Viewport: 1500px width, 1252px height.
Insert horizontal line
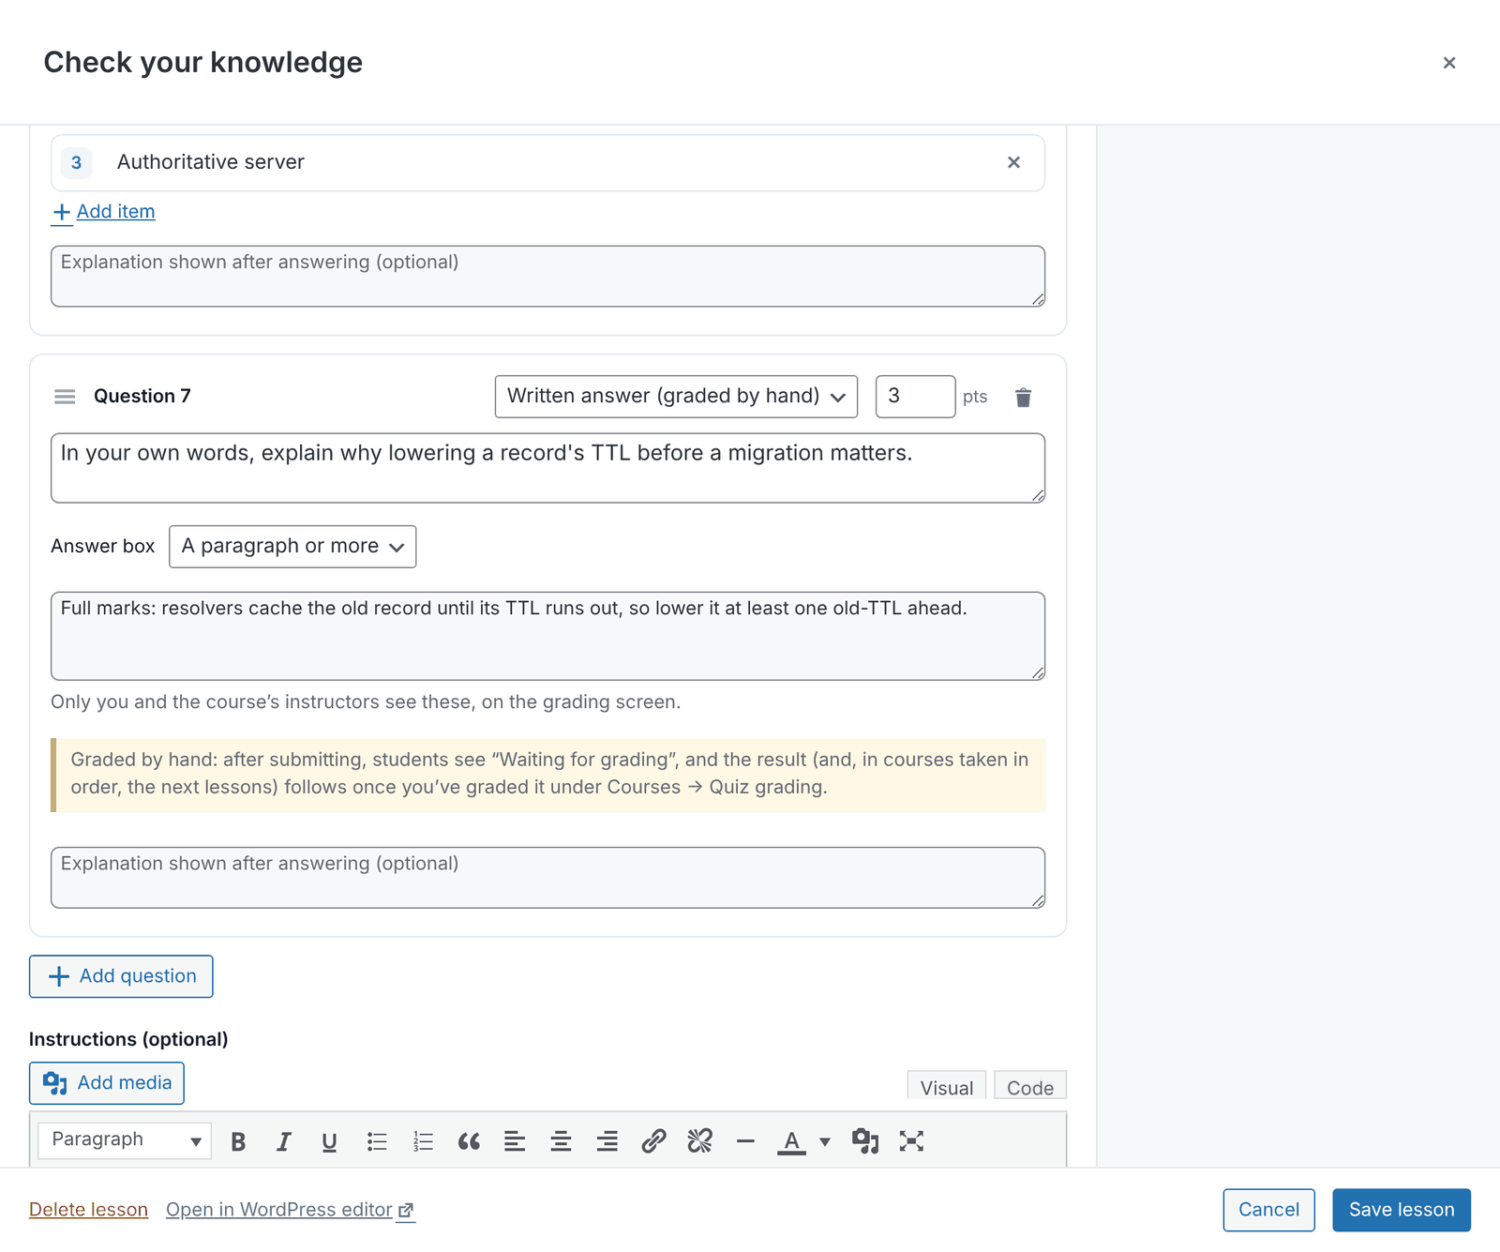tap(745, 1141)
